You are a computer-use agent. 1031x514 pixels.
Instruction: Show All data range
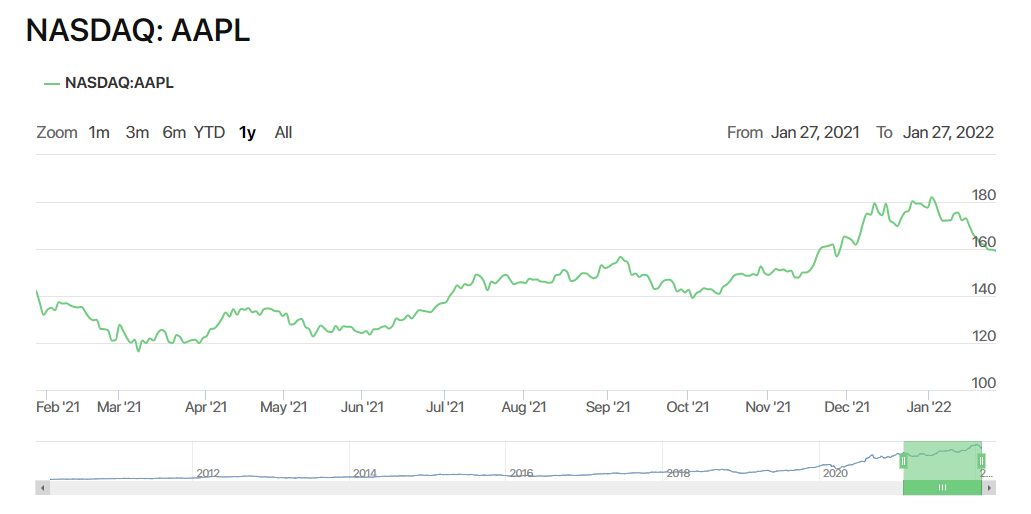coord(283,132)
